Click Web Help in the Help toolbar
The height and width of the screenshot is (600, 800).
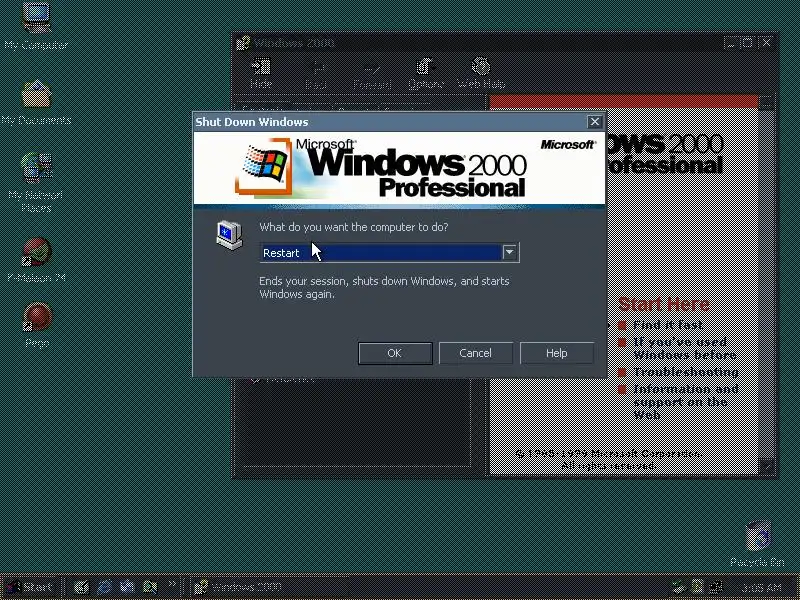click(481, 74)
